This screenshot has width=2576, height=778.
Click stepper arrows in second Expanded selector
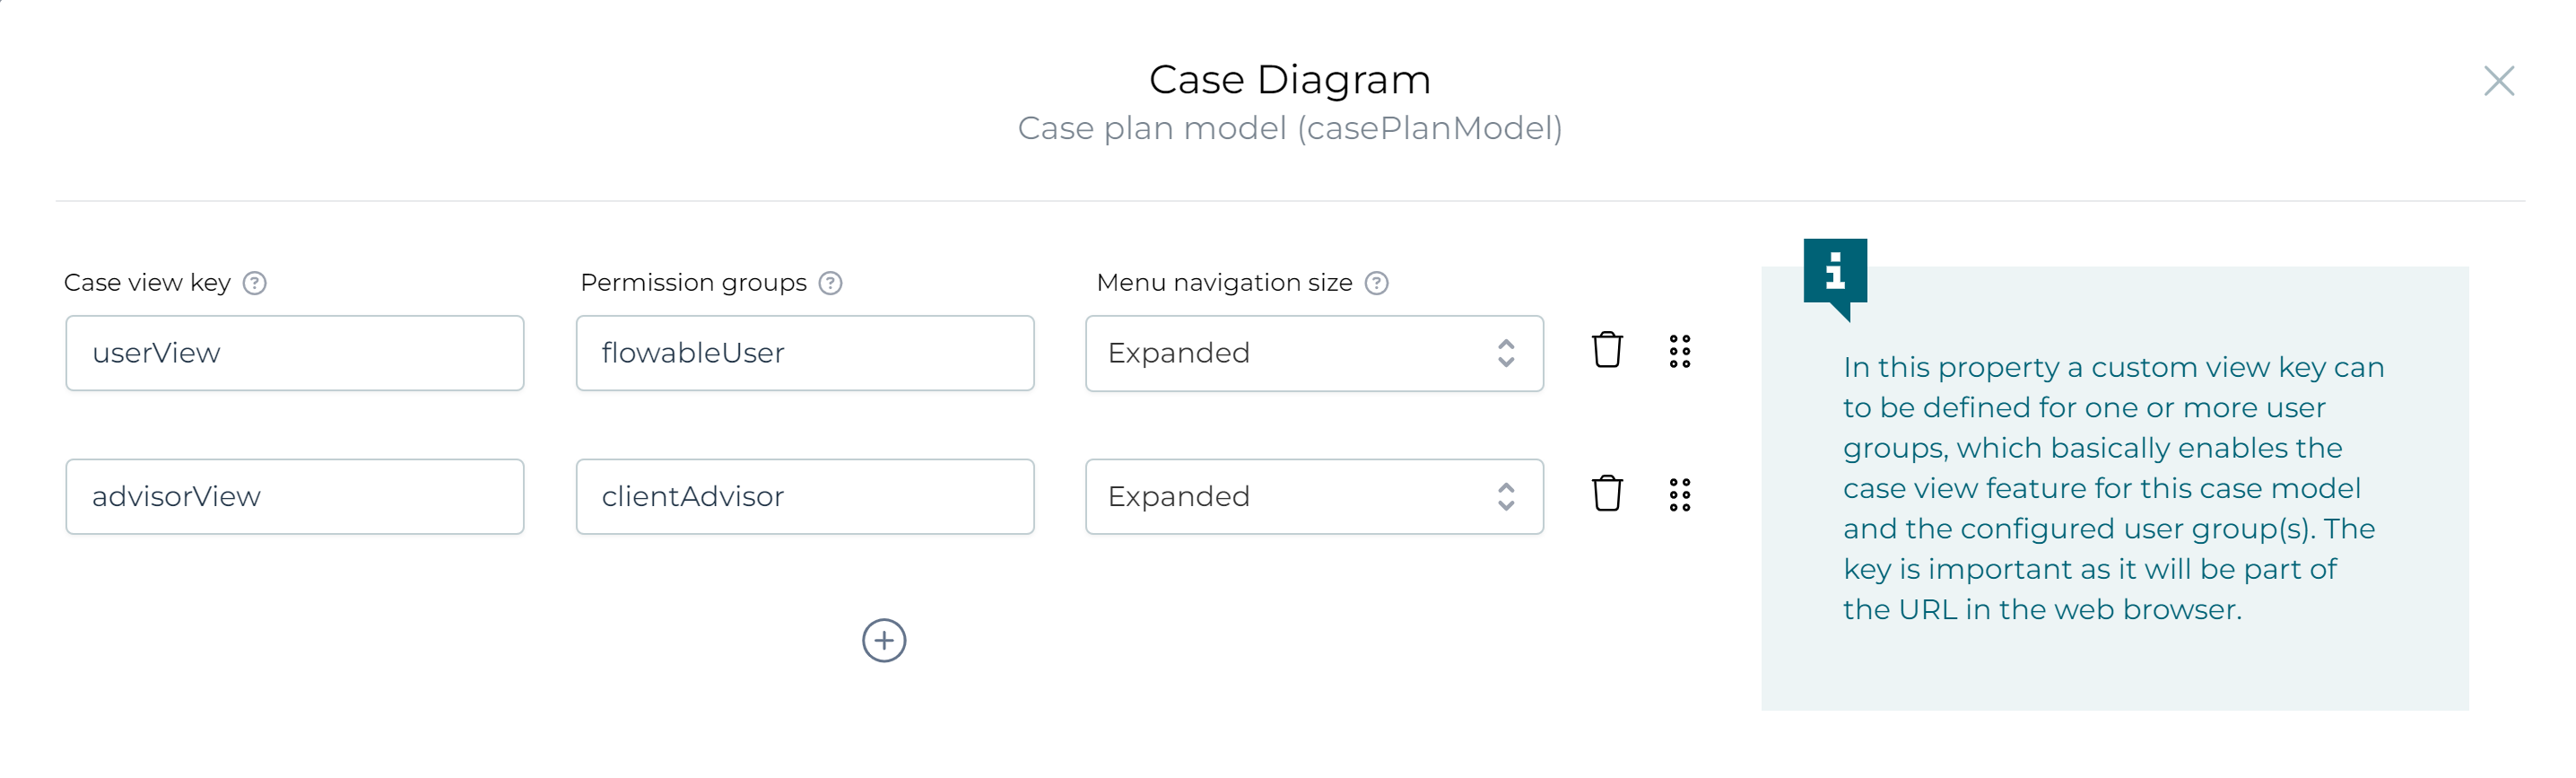(1505, 496)
